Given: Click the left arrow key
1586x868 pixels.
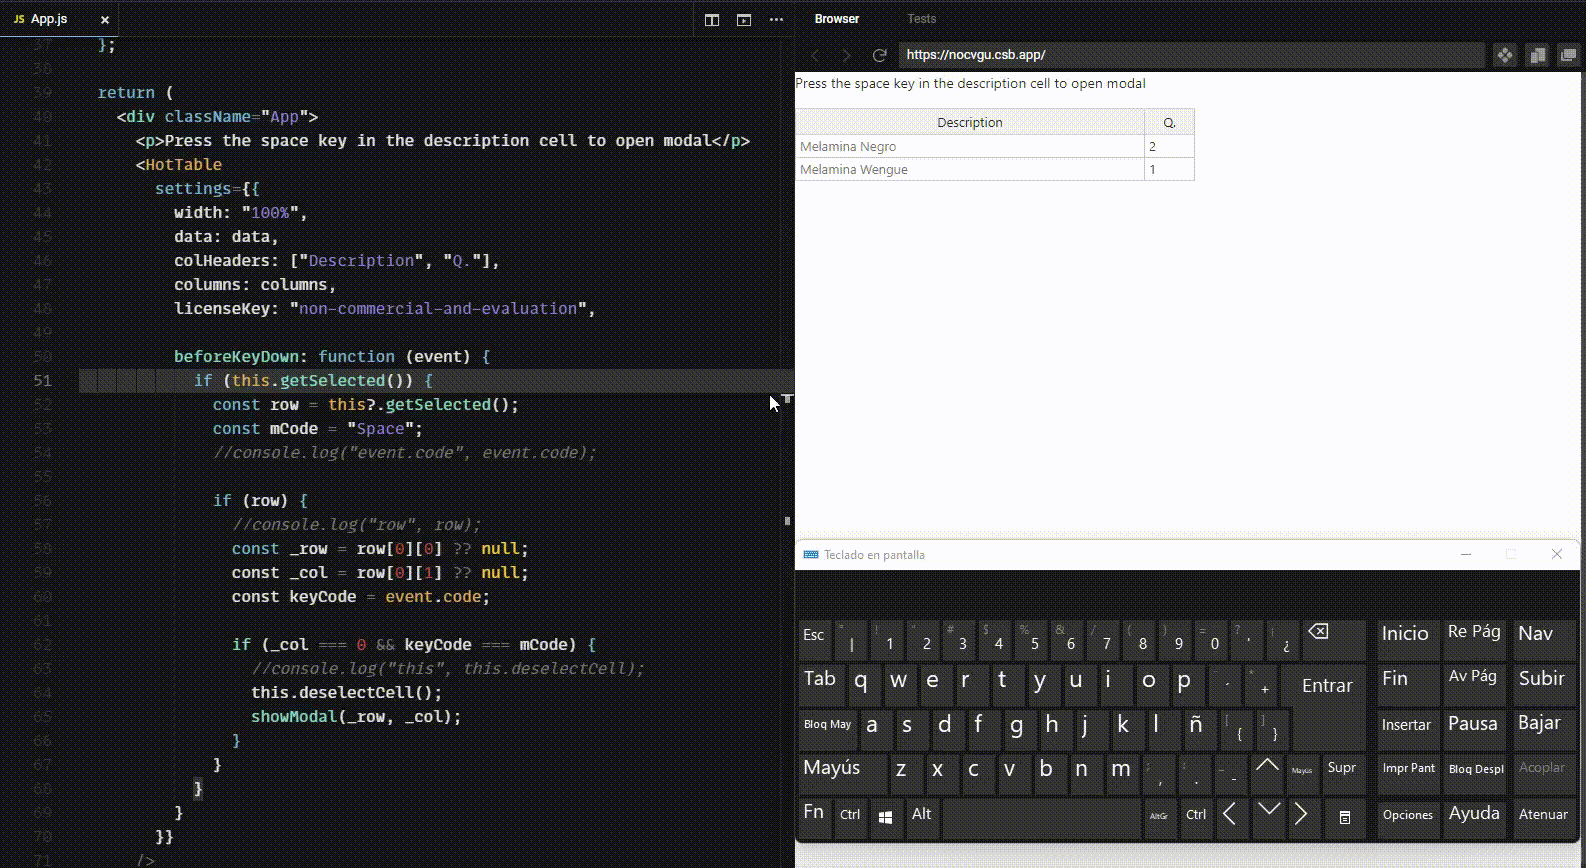Looking at the screenshot, I should point(1231,817).
